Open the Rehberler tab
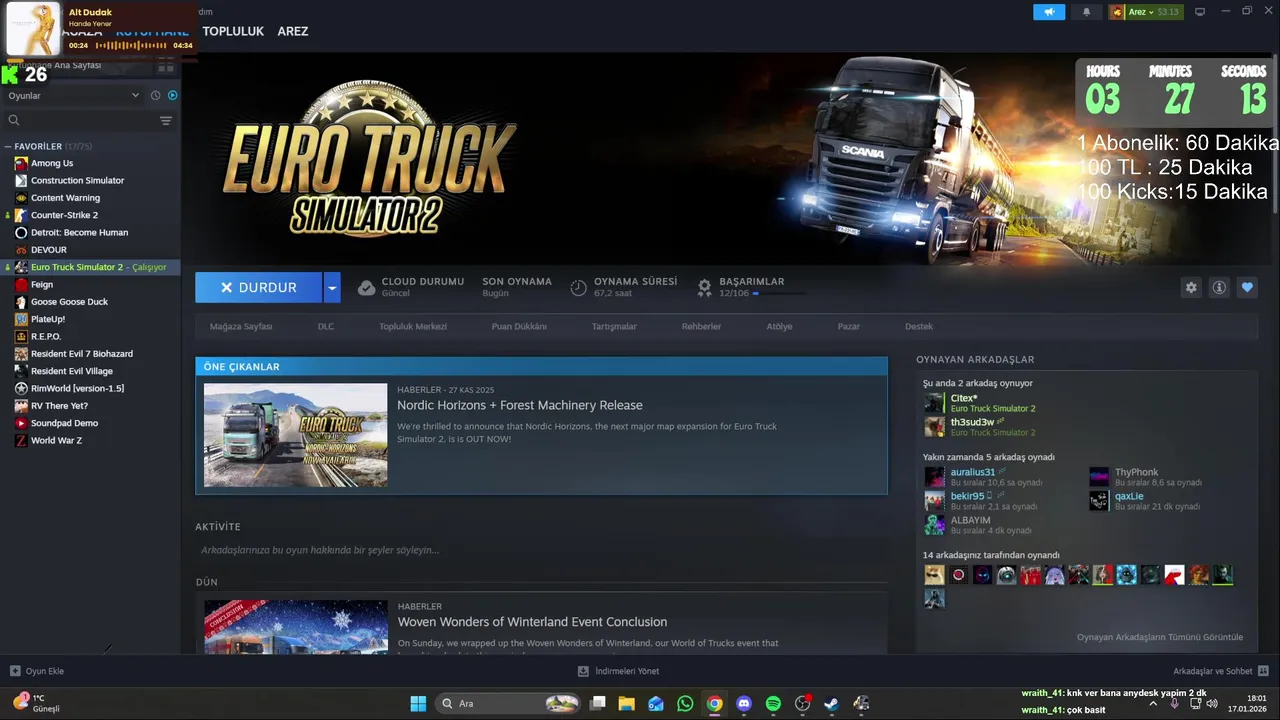The height and width of the screenshot is (720, 1280). click(701, 326)
